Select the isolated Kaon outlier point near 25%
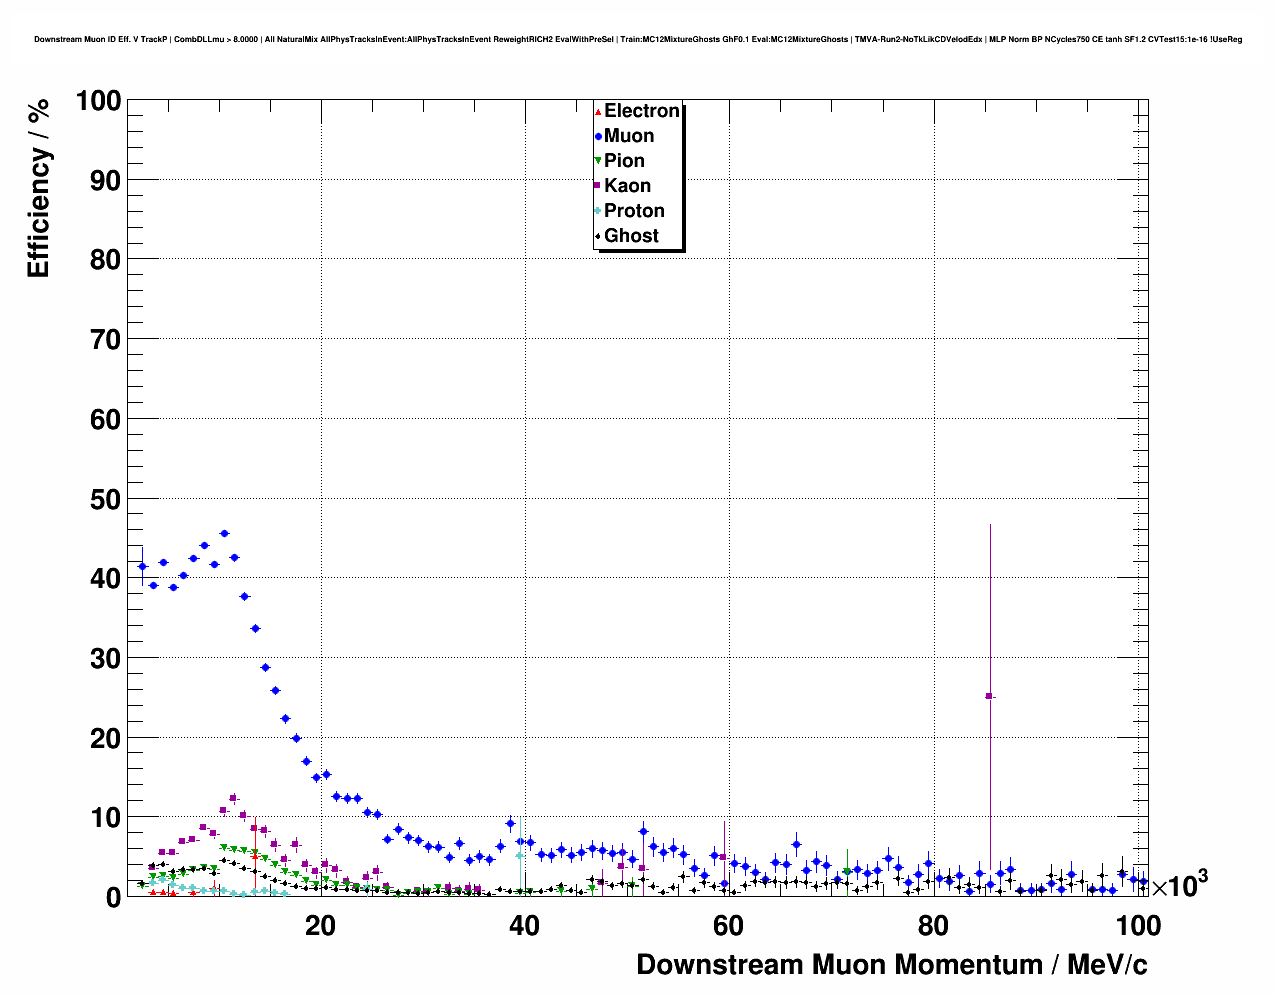Image resolution: width=1276 pixels, height=996 pixels. 989,696
